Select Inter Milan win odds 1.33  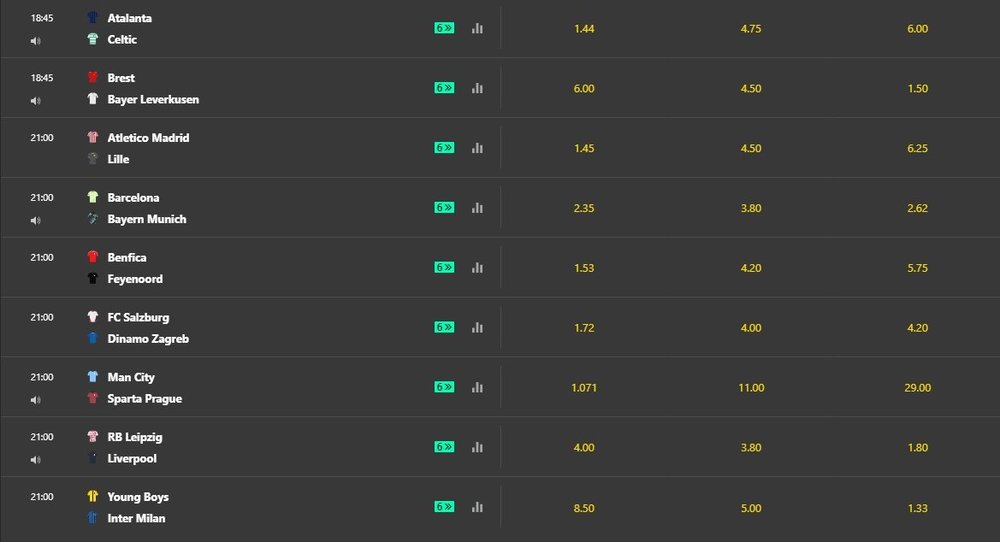pos(918,508)
